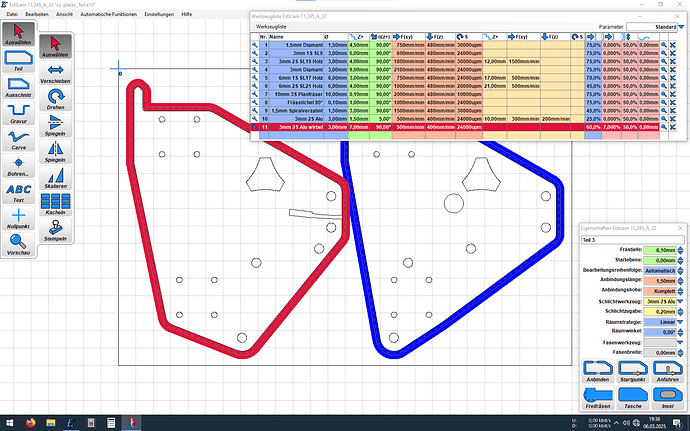The height and width of the screenshot is (431, 690).
Task: Open the Schlichtwerkzeug dropdown arrow
Action: 680,302
